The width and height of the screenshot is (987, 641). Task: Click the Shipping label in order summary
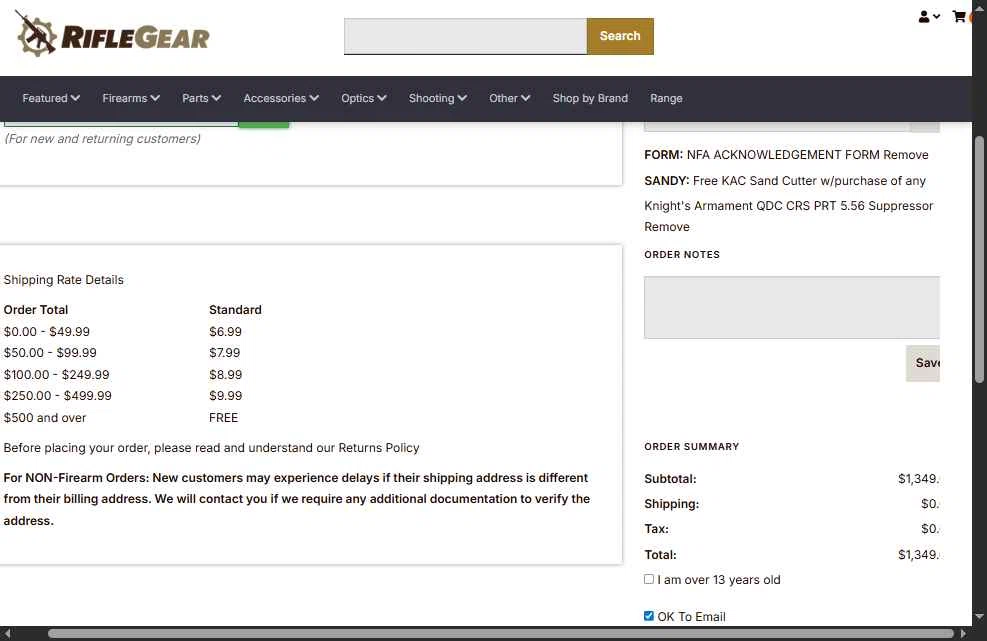point(671,504)
